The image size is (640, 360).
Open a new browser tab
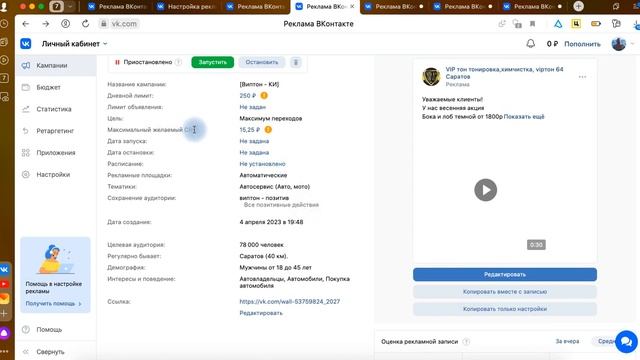point(578,6)
